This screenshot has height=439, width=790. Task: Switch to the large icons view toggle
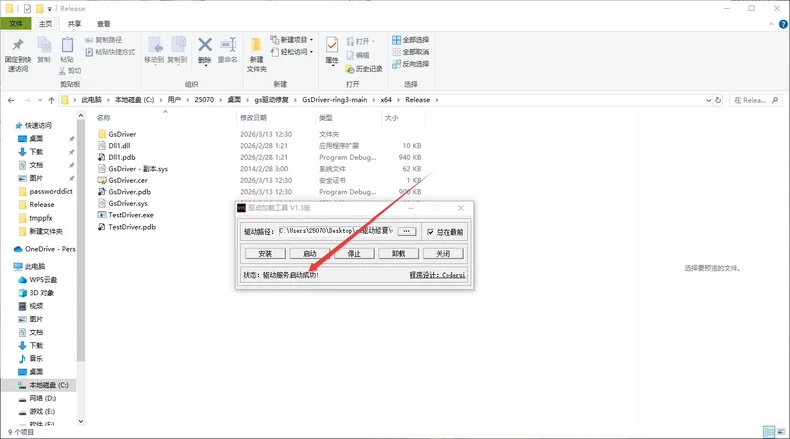[781, 432]
